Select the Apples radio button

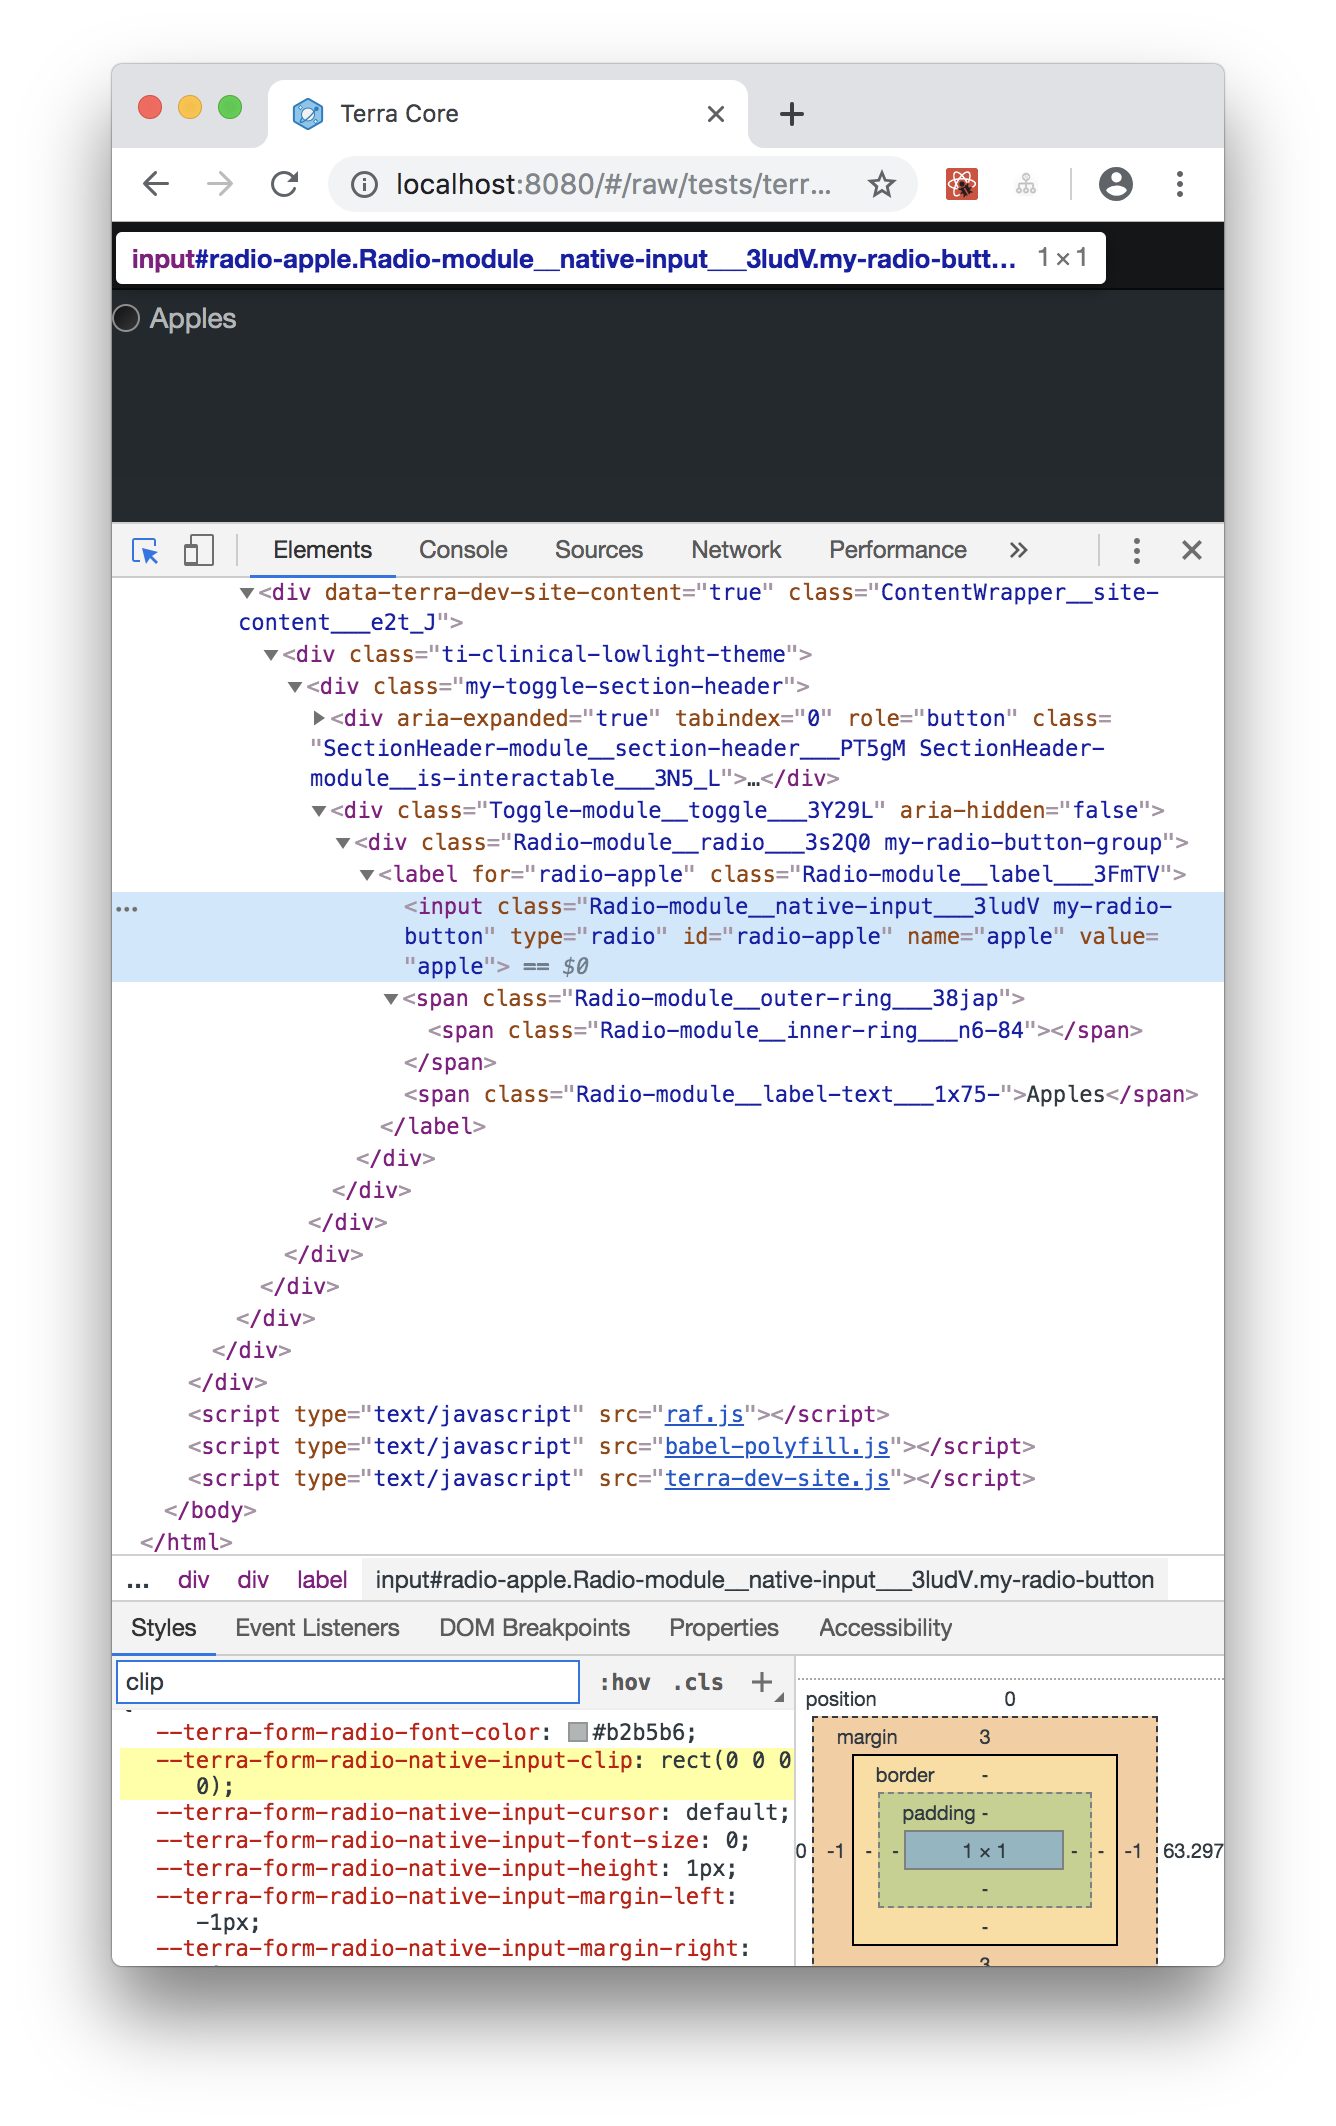(x=126, y=318)
